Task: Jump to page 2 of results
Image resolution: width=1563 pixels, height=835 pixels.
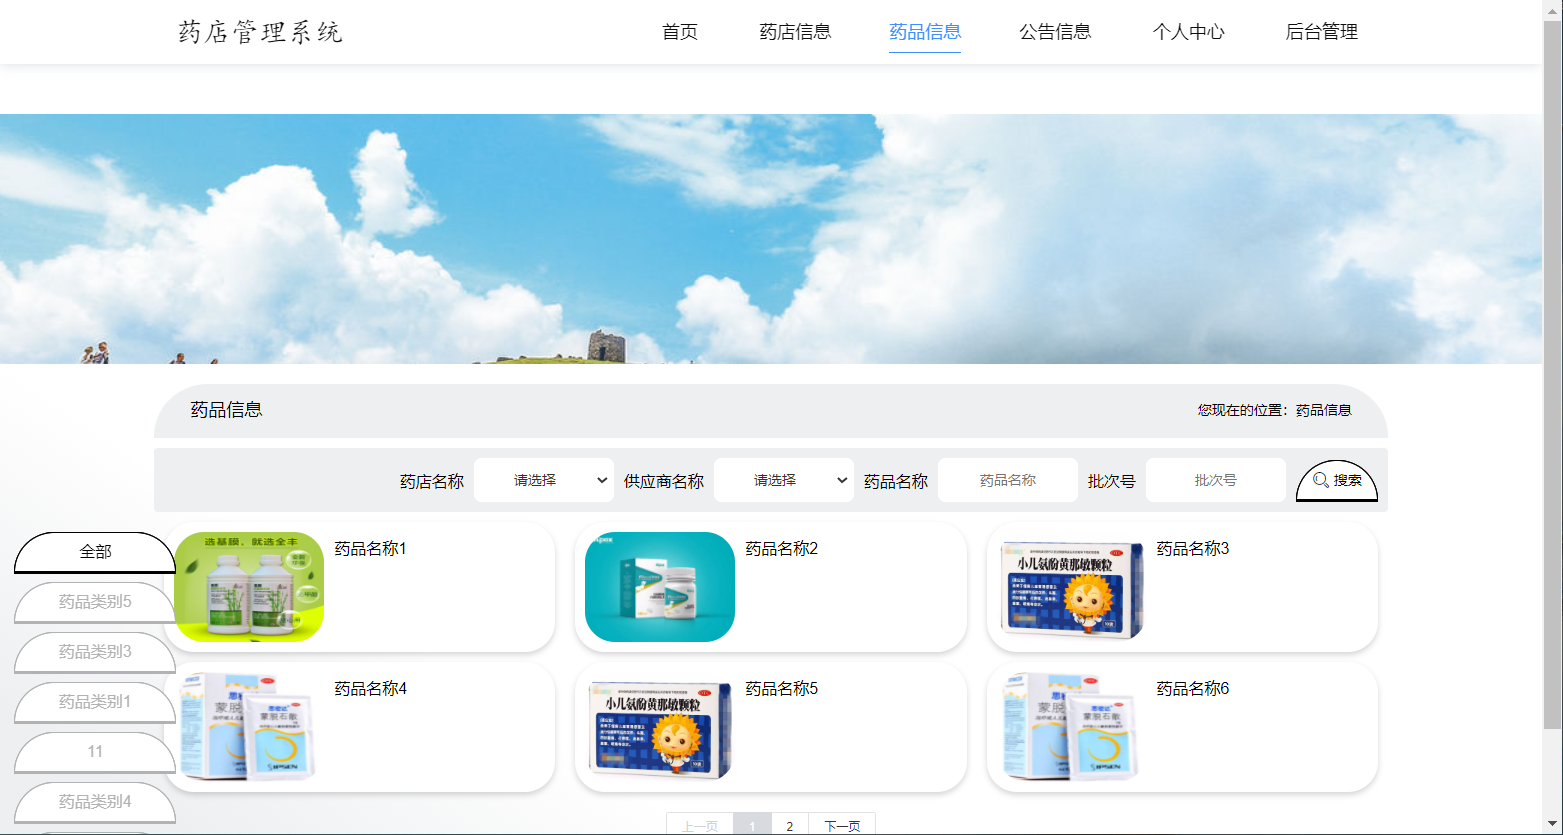Action: pos(789,825)
